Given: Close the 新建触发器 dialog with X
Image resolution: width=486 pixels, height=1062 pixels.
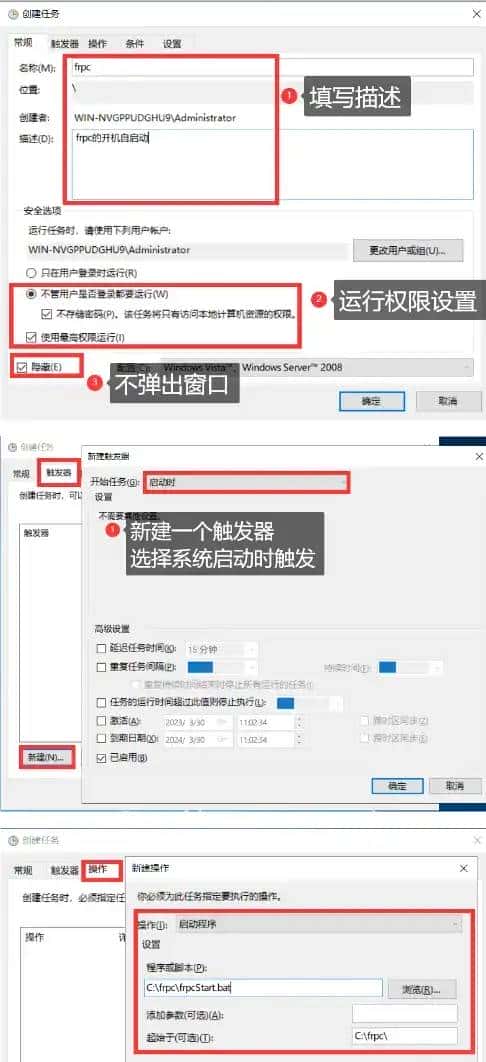Looking at the screenshot, I should (x=479, y=457).
